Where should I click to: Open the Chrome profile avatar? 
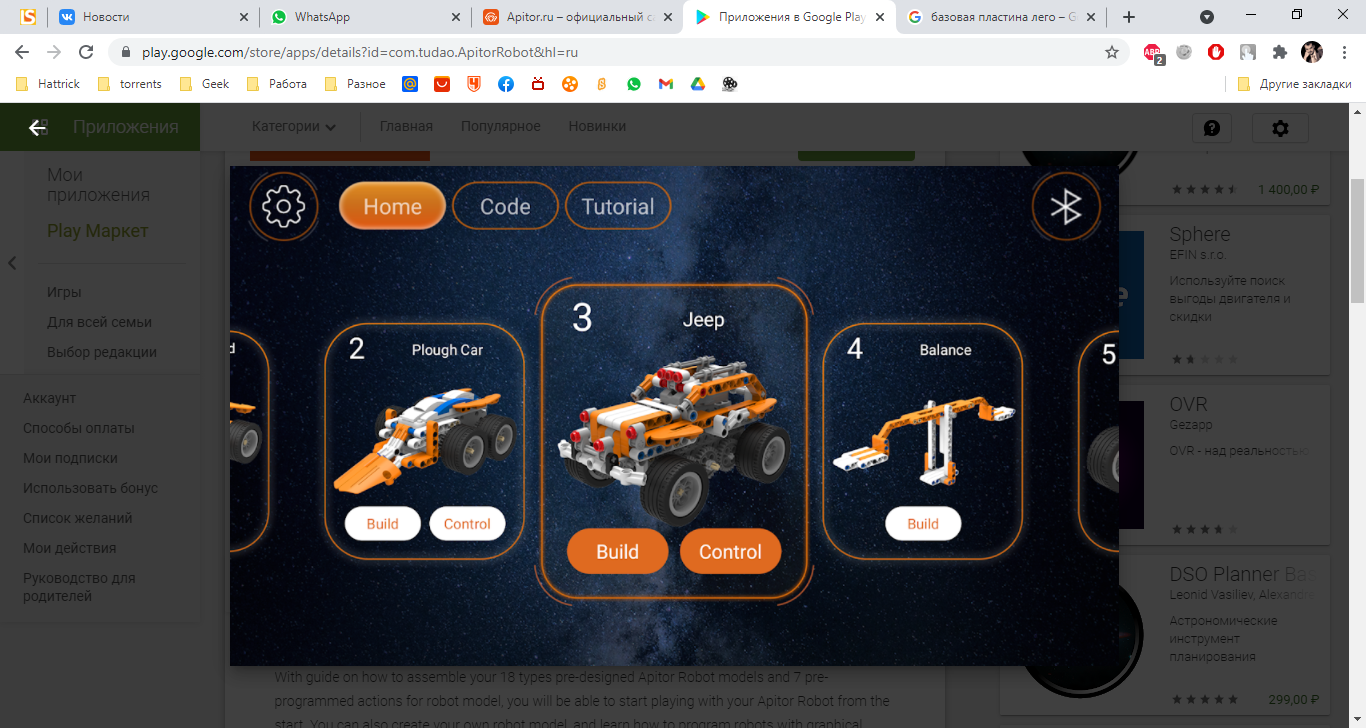point(1311,52)
